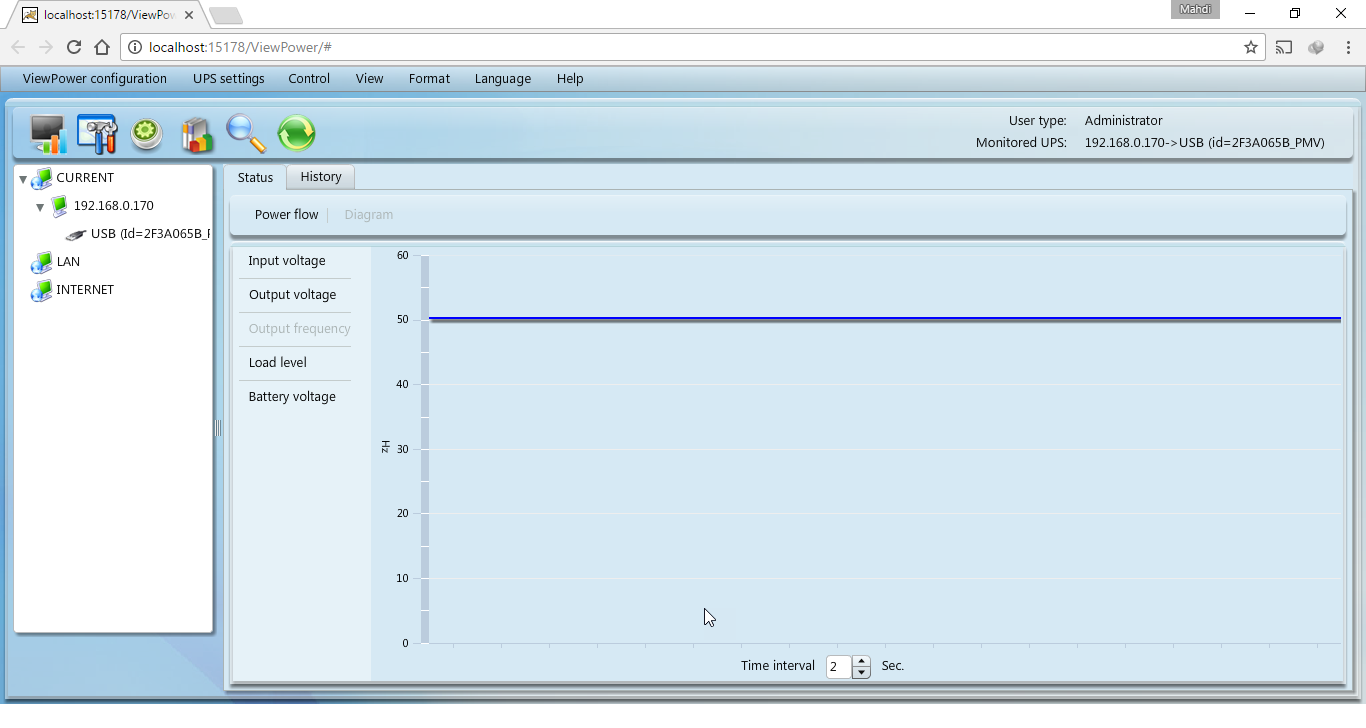The width and height of the screenshot is (1366, 728).
Task: Increase the time interval with up arrow
Action: click(862, 661)
